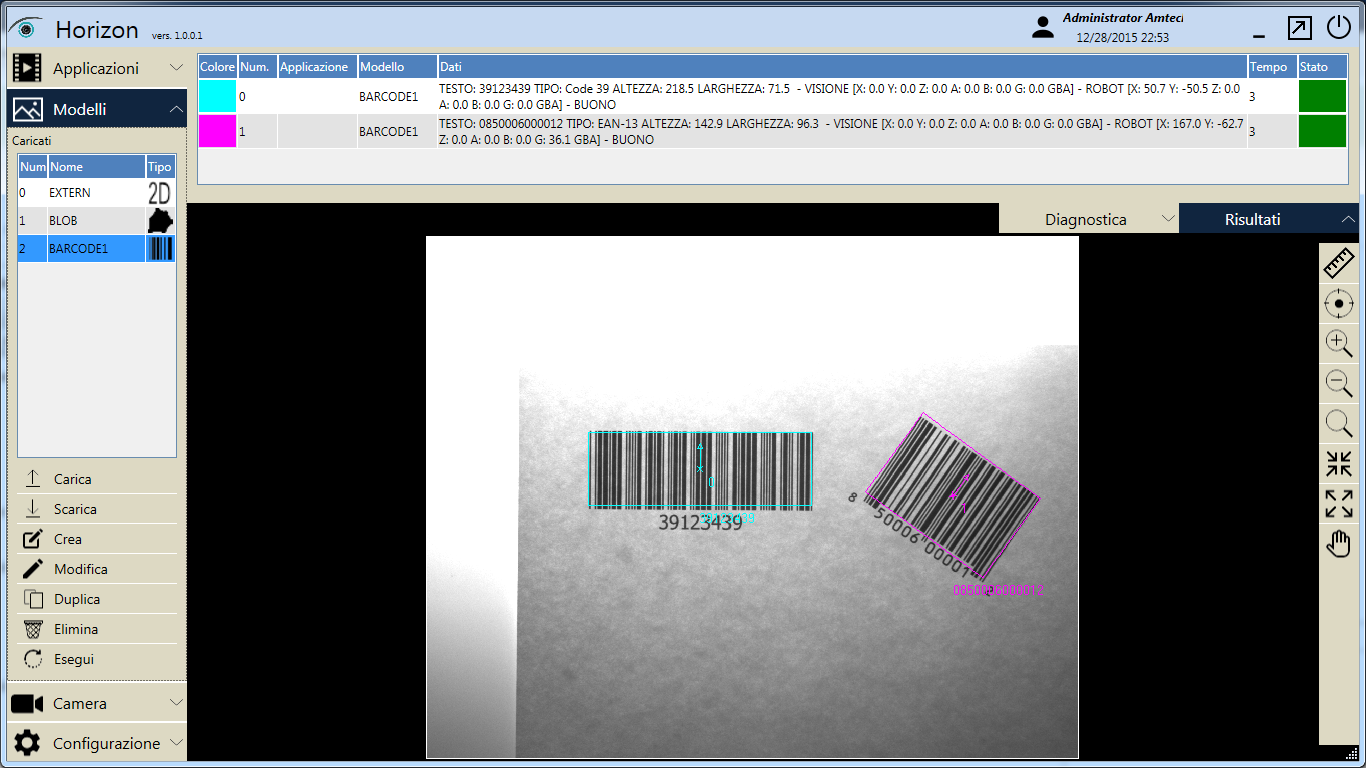Viewport: 1366px width, 768px height.
Task: Select the ruler measurement tool
Action: [x=1339, y=264]
